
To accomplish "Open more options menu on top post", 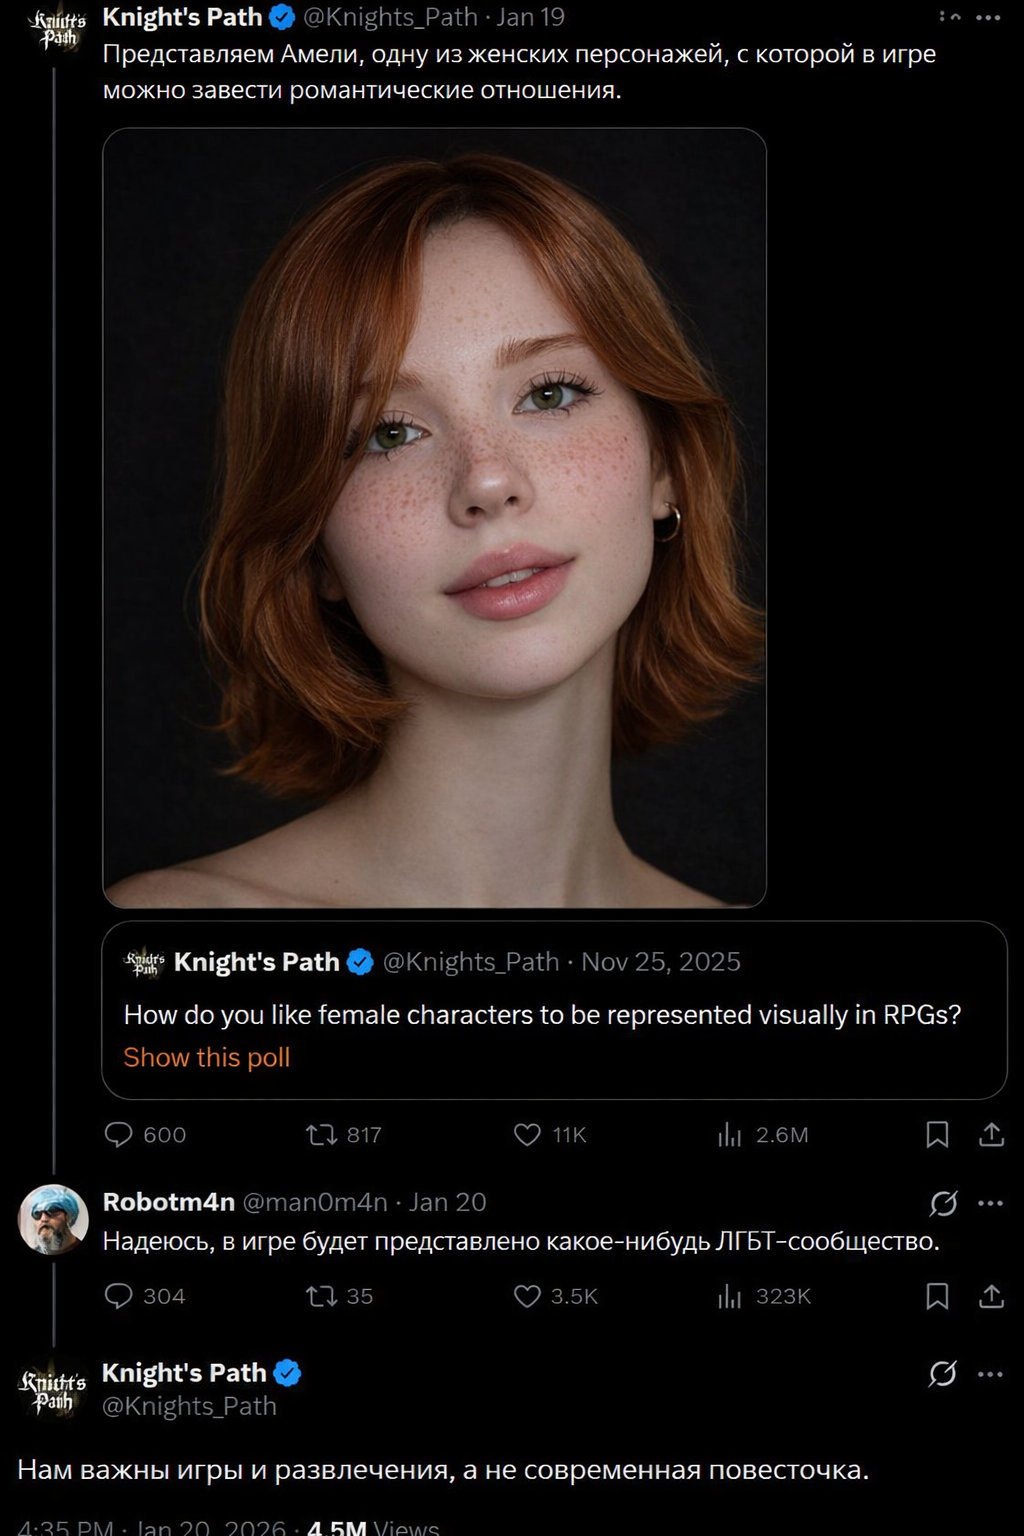I will 989,18.
